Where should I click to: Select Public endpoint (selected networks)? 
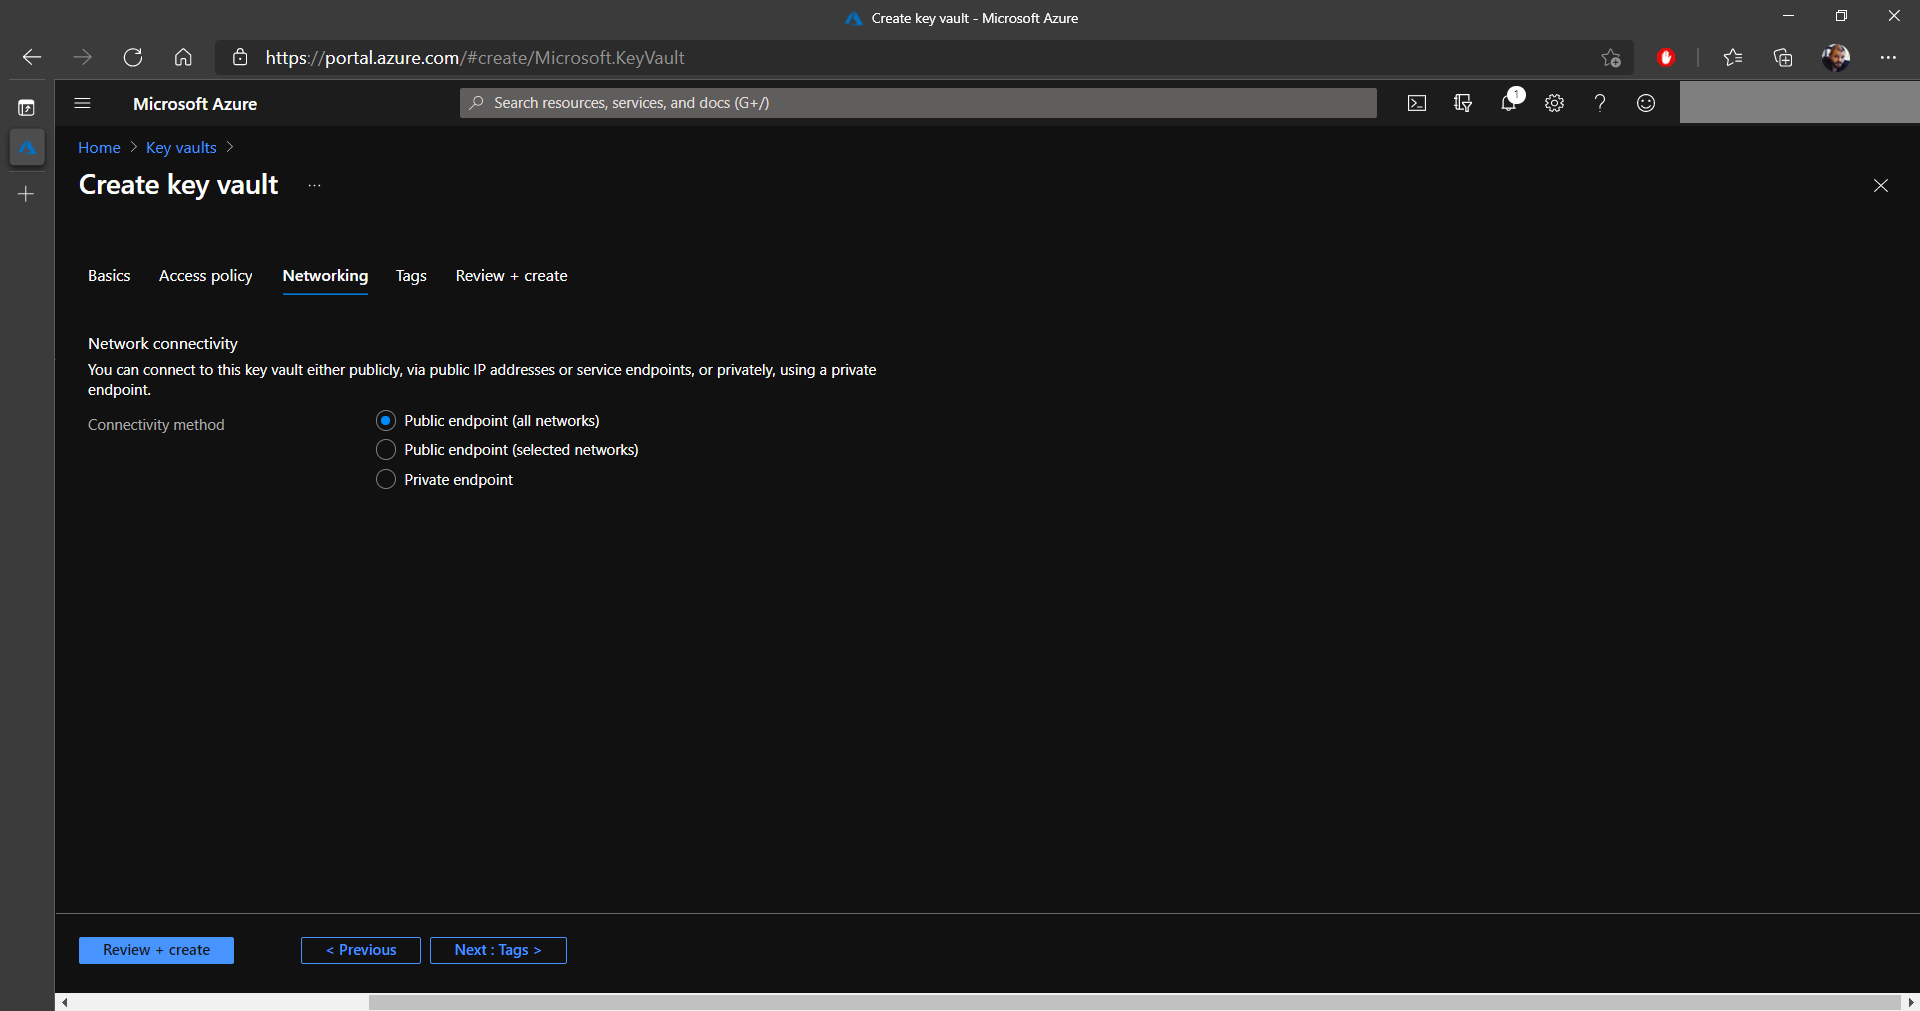[x=386, y=450]
